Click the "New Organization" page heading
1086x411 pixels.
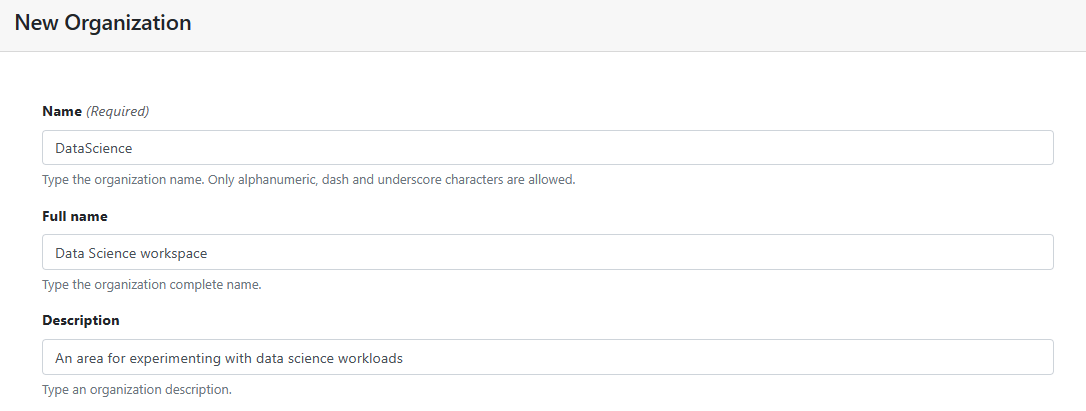coord(103,23)
